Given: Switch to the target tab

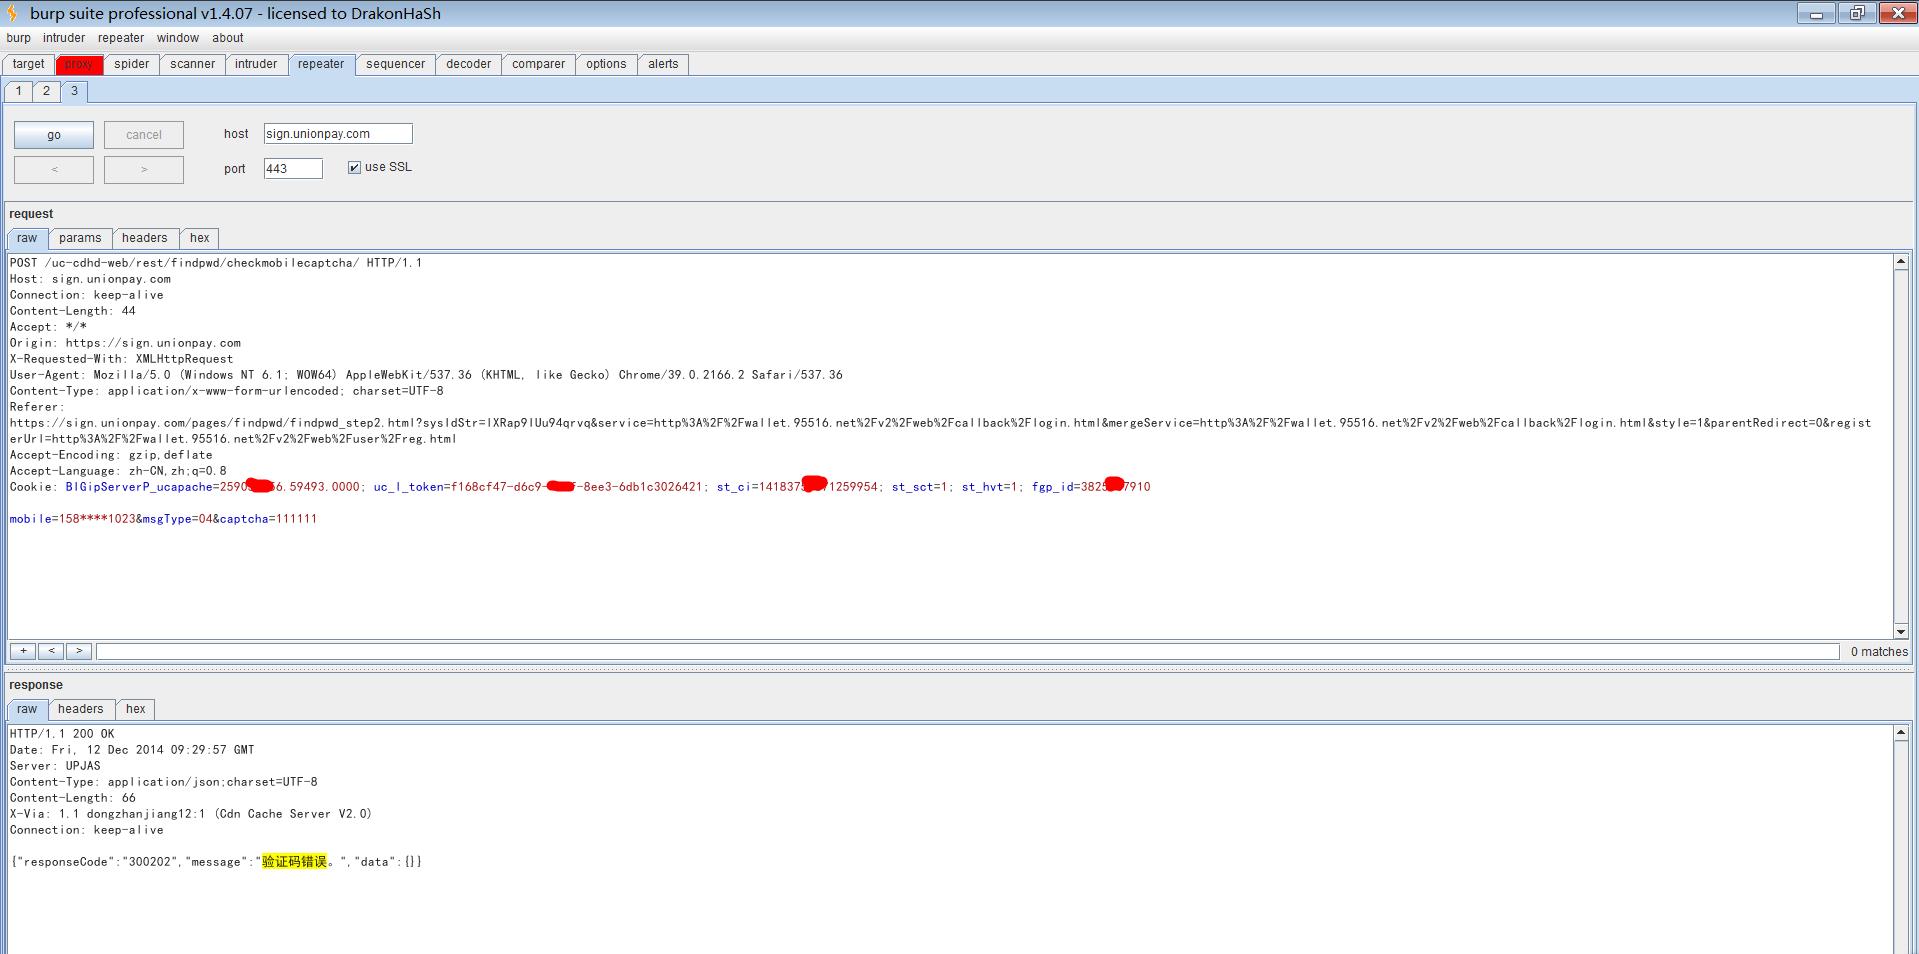Looking at the screenshot, I should tap(29, 64).
